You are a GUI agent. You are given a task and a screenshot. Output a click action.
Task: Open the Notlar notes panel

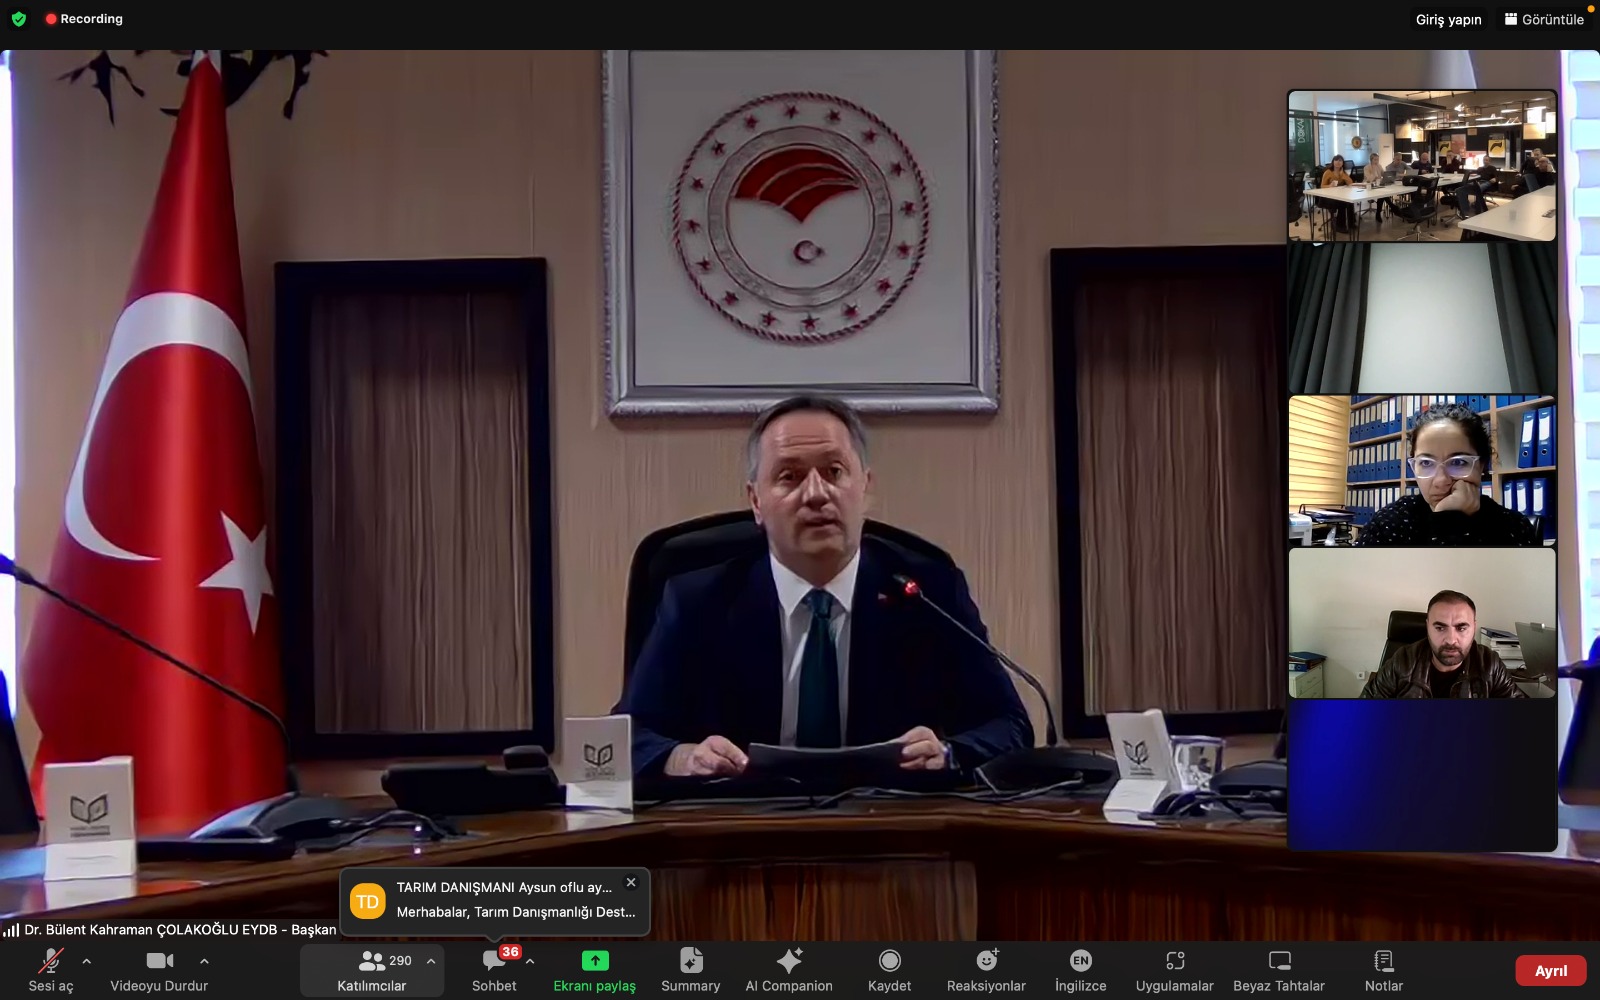coord(1384,970)
